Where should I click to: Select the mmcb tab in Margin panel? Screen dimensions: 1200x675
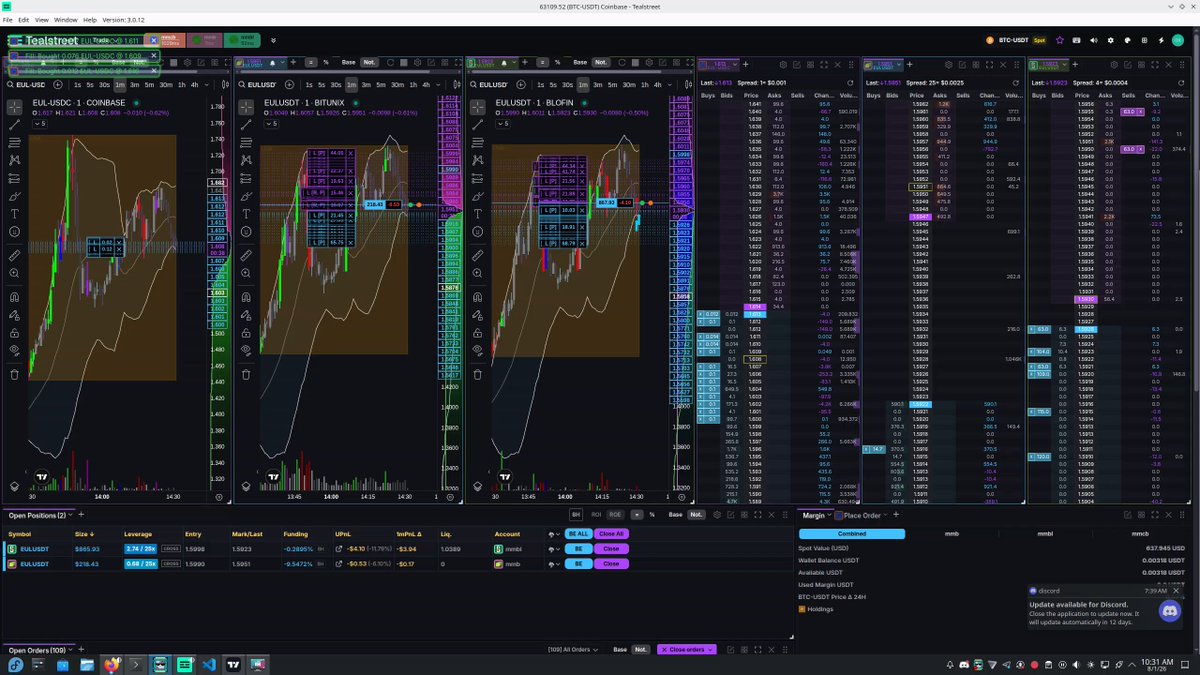pos(1140,534)
